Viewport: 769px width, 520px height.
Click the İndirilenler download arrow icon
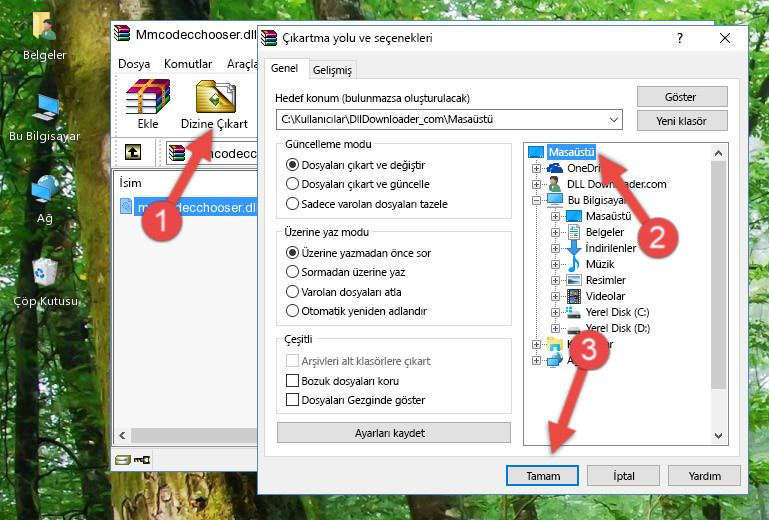click(573, 248)
